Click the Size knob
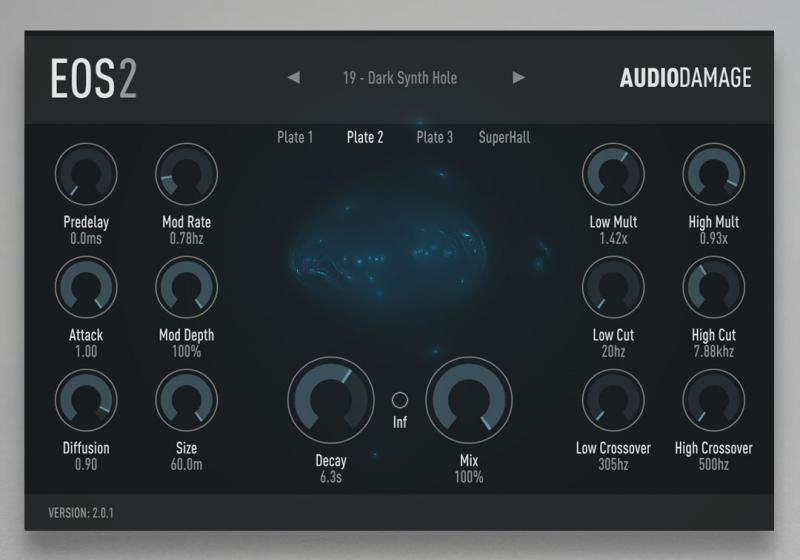Viewport: 800px width, 560px height. (187, 400)
